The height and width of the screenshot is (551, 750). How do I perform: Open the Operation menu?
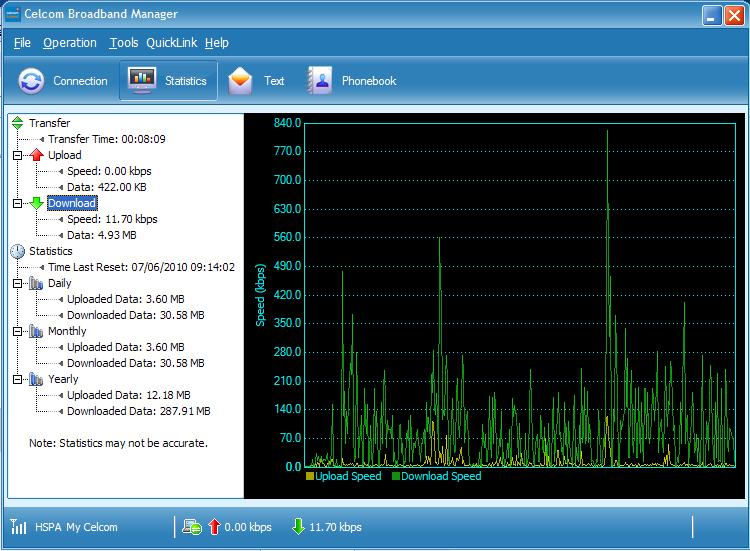[x=70, y=43]
